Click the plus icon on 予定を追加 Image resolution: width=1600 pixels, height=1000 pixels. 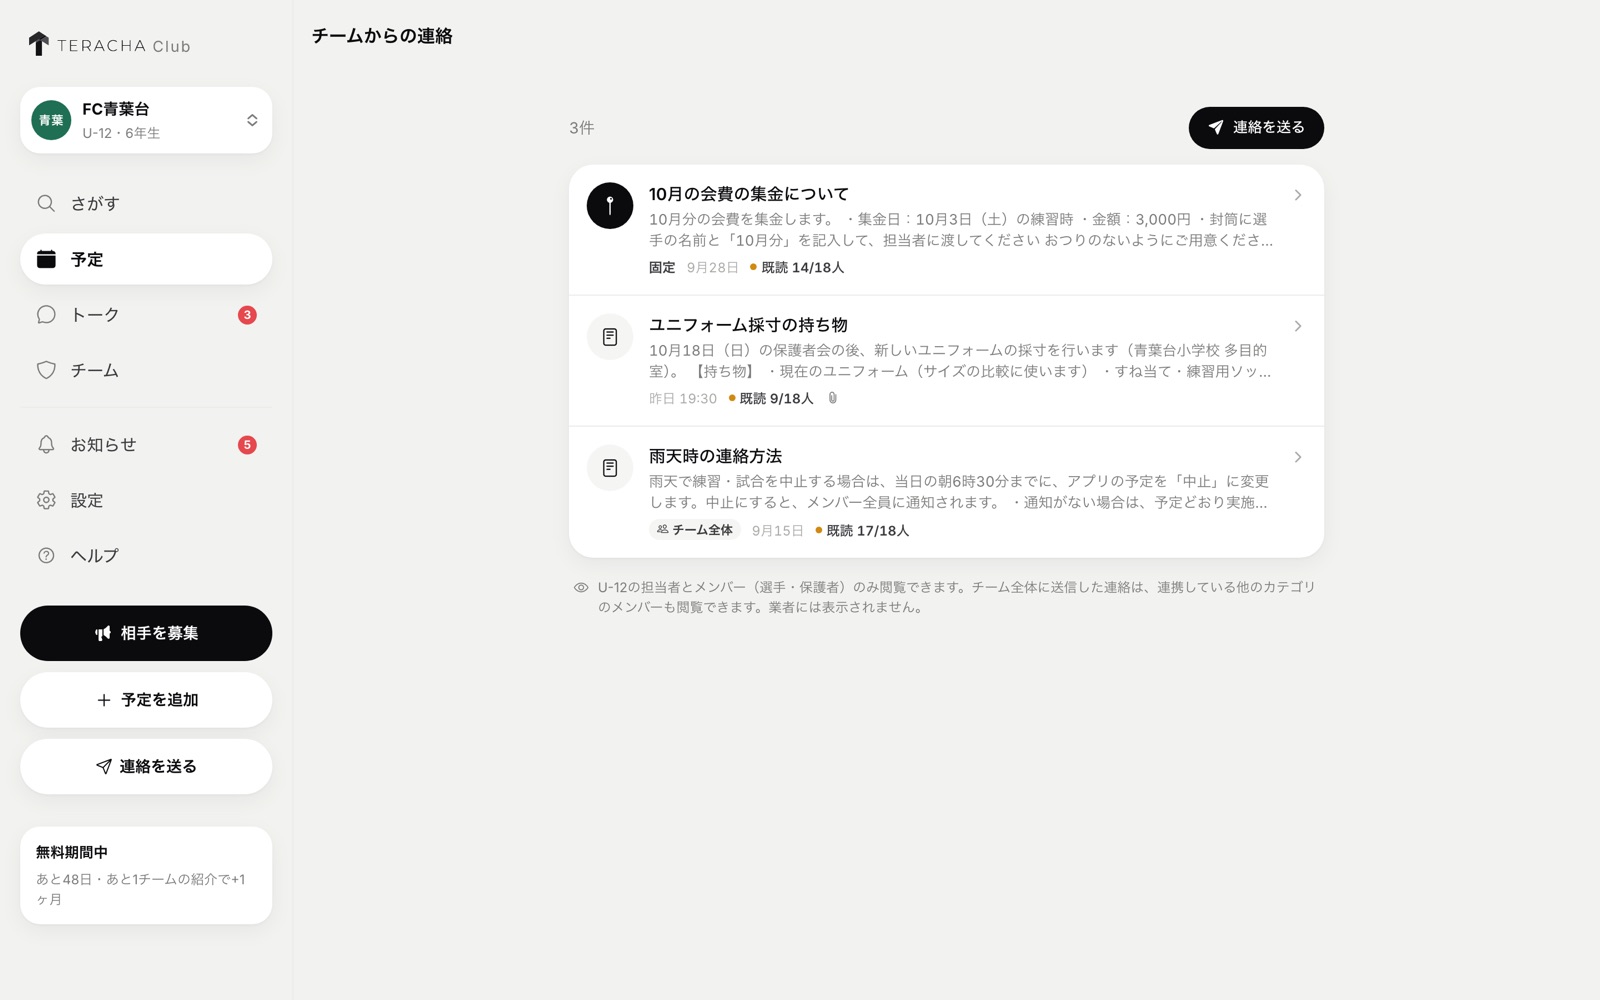(104, 700)
